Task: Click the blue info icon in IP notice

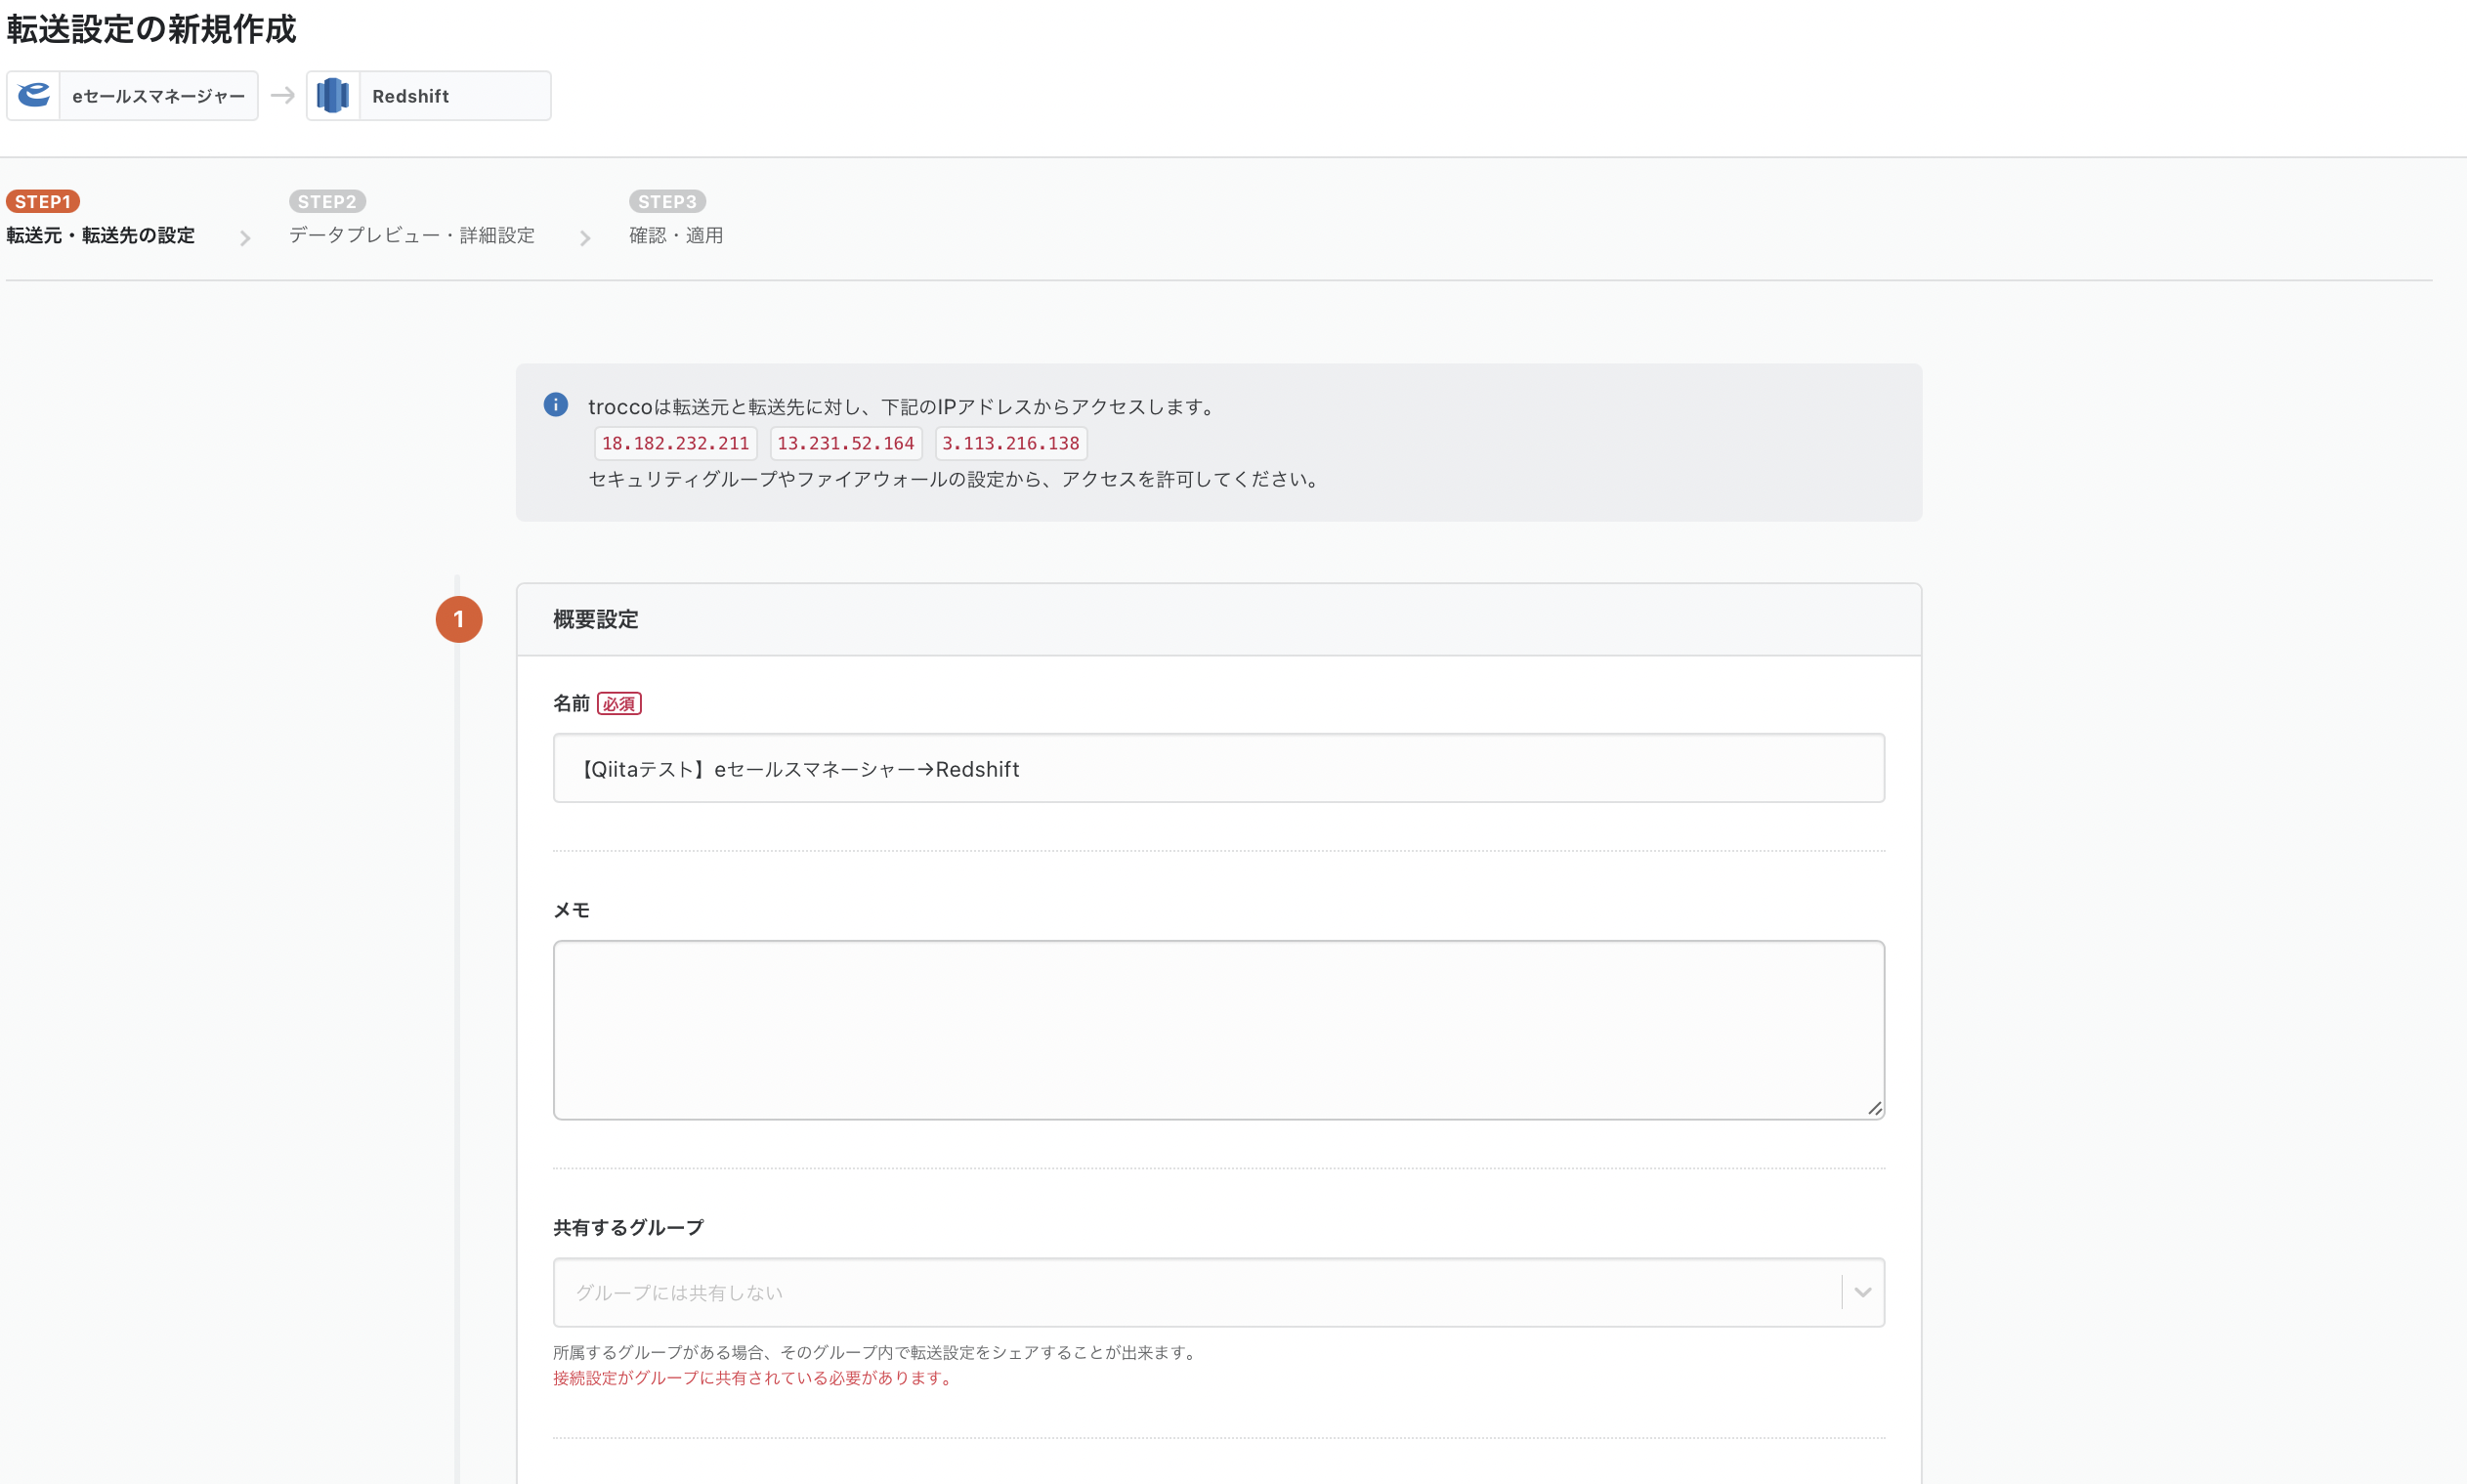Action: click(556, 404)
